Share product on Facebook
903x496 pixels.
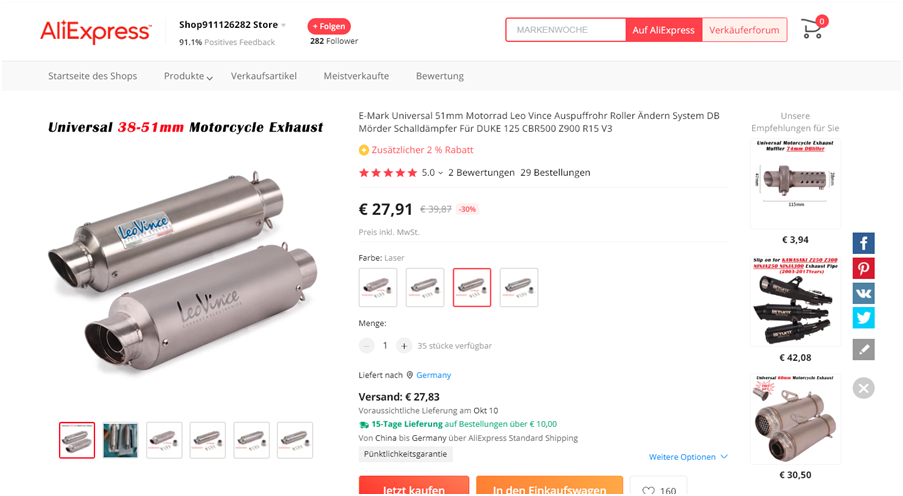point(863,243)
